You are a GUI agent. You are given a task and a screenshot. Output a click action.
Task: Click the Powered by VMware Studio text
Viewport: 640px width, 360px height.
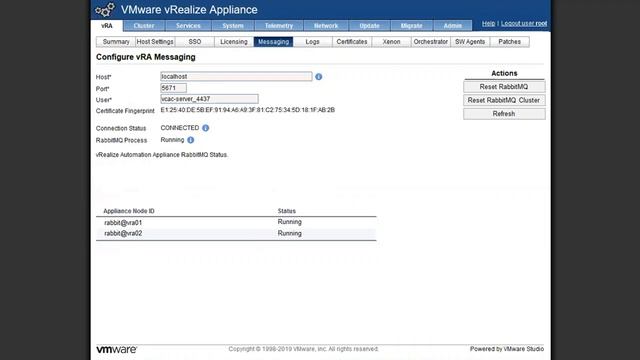point(507,349)
